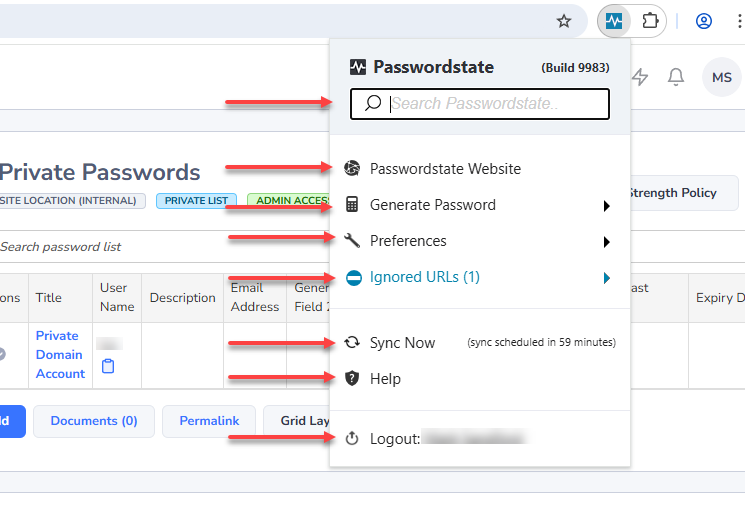Image resolution: width=745 pixels, height=506 pixels.
Task: Click the (Build 9983) version text
Action: pos(575,67)
